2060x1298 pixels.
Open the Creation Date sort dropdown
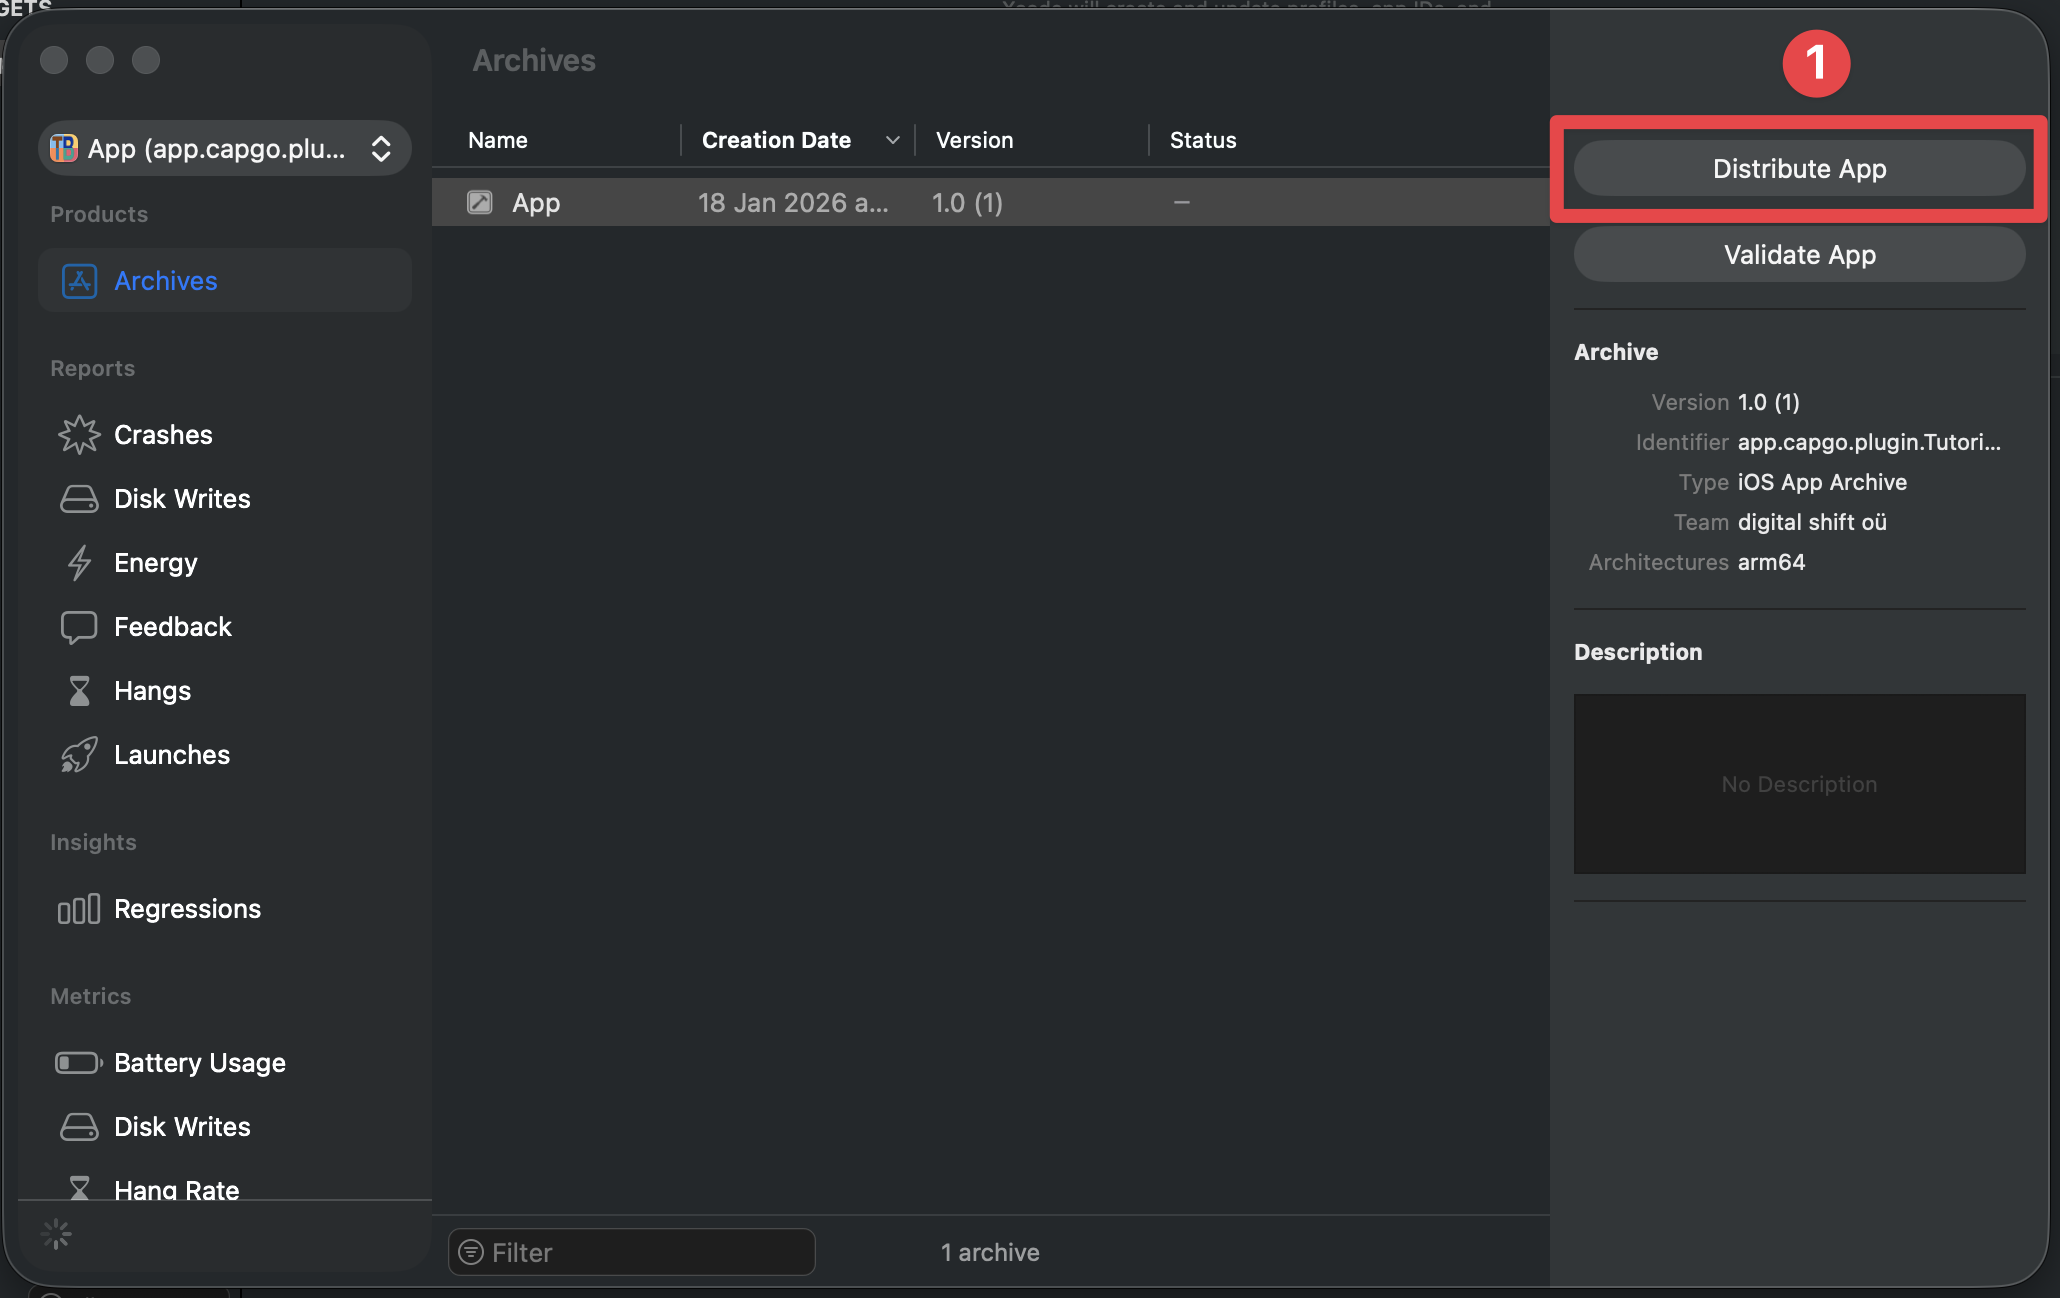pos(891,140)
